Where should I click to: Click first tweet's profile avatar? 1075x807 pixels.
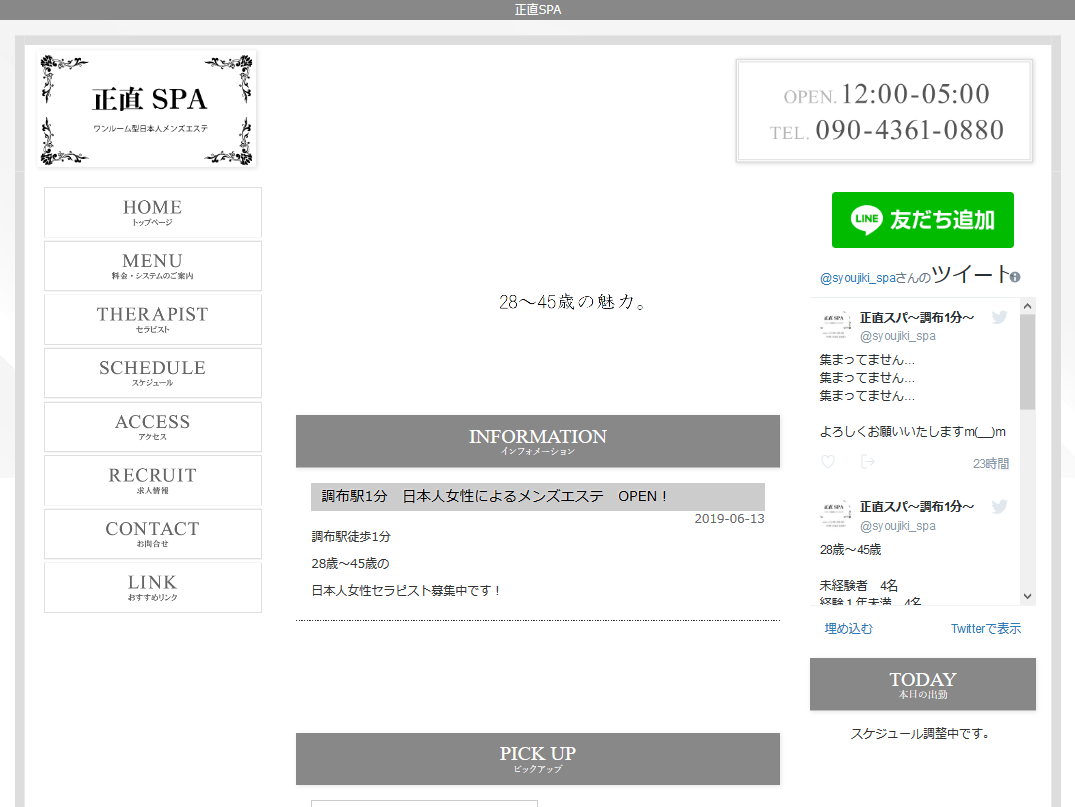click(835, 325)
